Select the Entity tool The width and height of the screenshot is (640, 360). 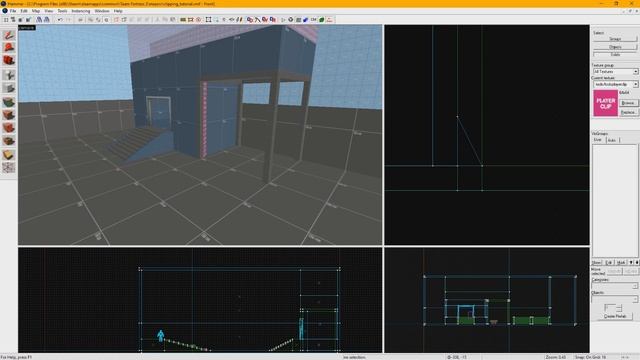(9, 75)
